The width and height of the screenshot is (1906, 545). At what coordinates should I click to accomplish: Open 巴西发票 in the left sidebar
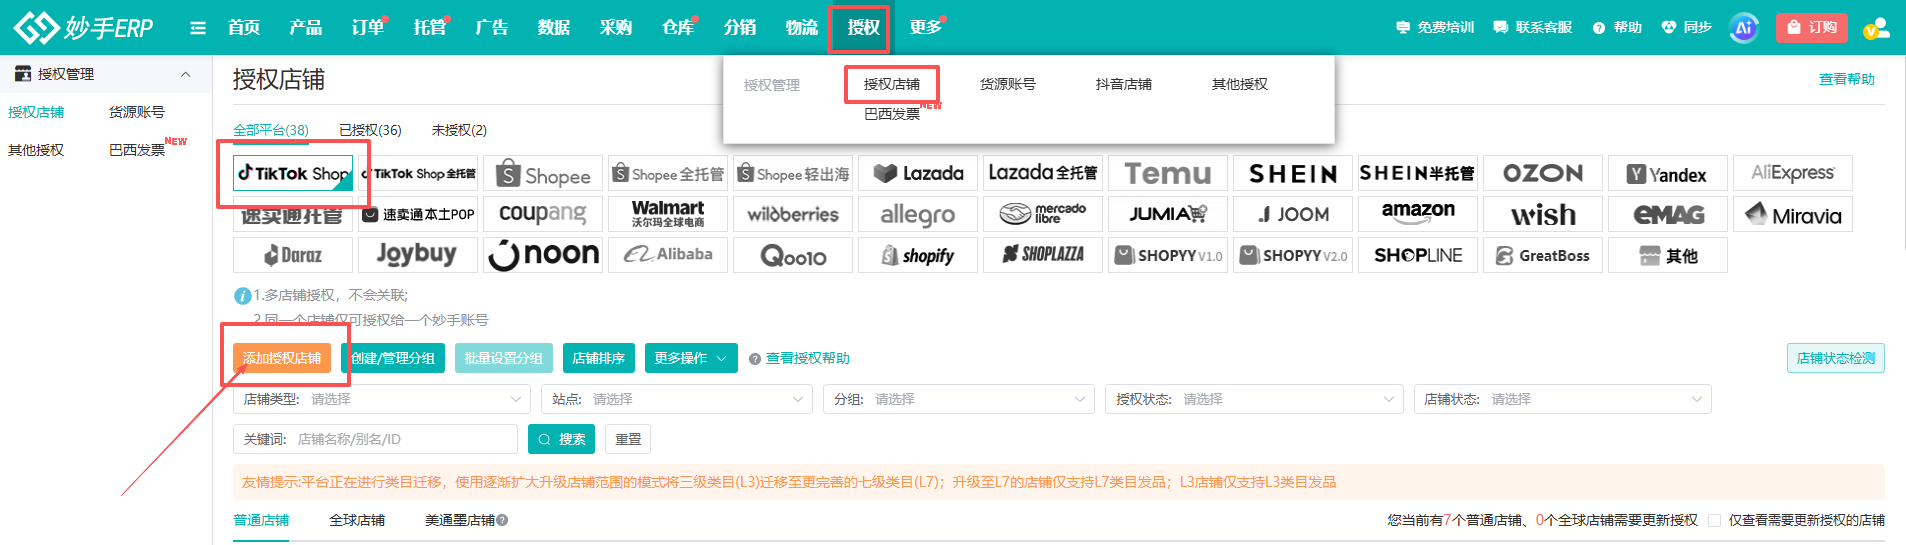pos(137,150)
